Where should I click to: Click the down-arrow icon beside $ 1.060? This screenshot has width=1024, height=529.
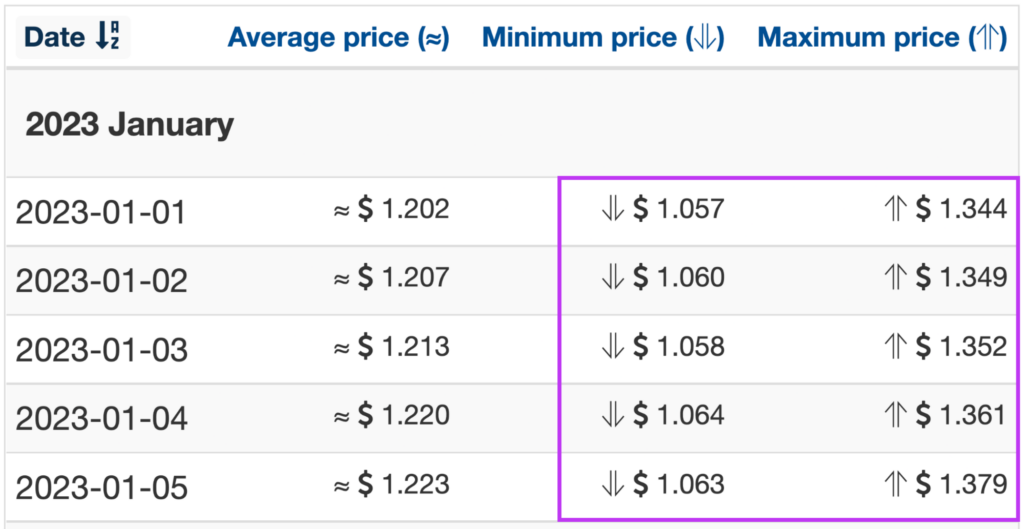pos(613,279)
